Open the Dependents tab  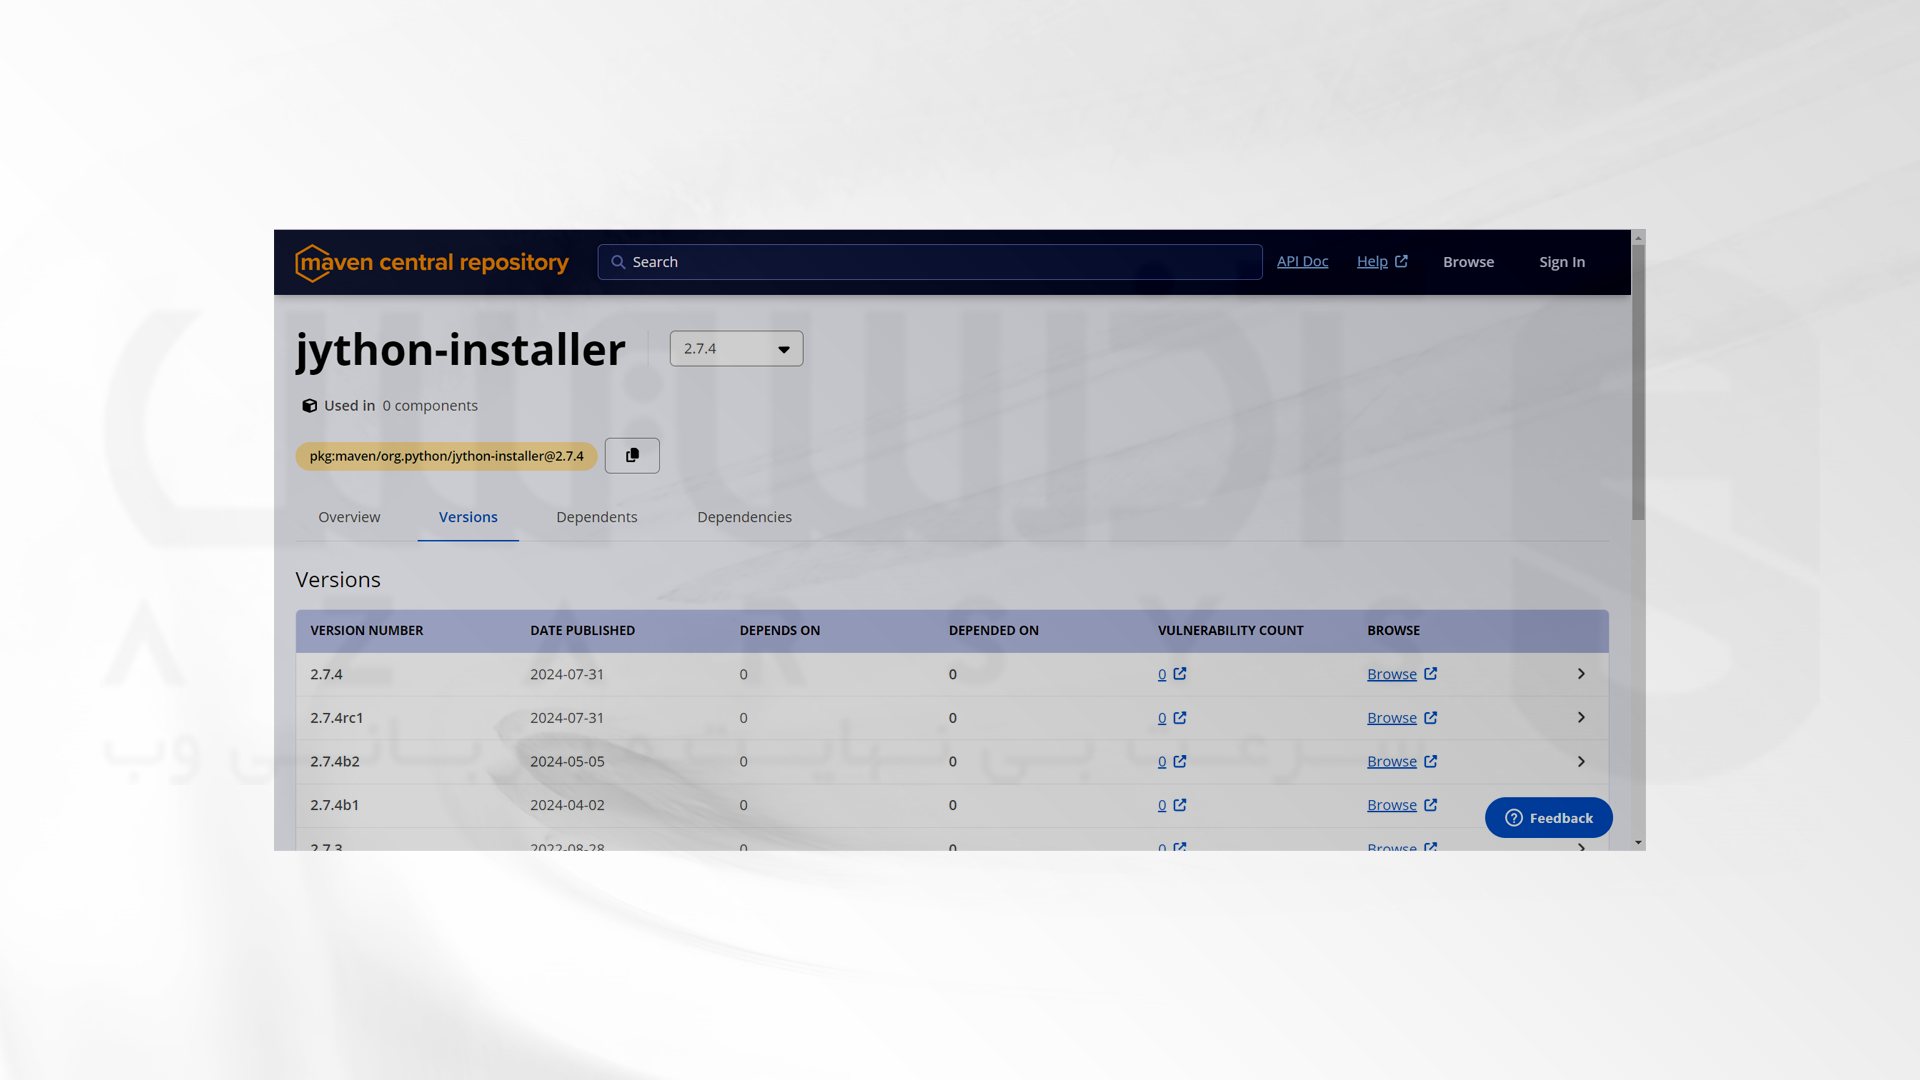point(597,517)
